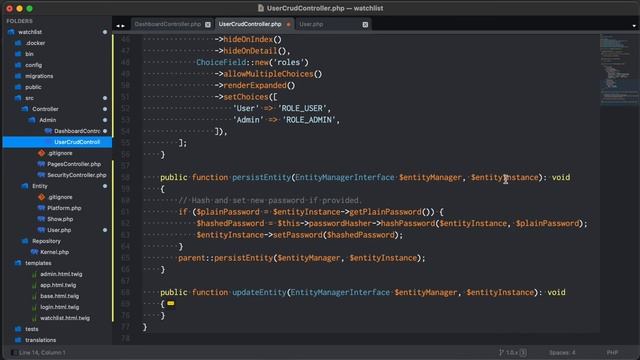Toggle sidebar via status bar panel icon
The image size is (640, 360).
pos(13,353)
